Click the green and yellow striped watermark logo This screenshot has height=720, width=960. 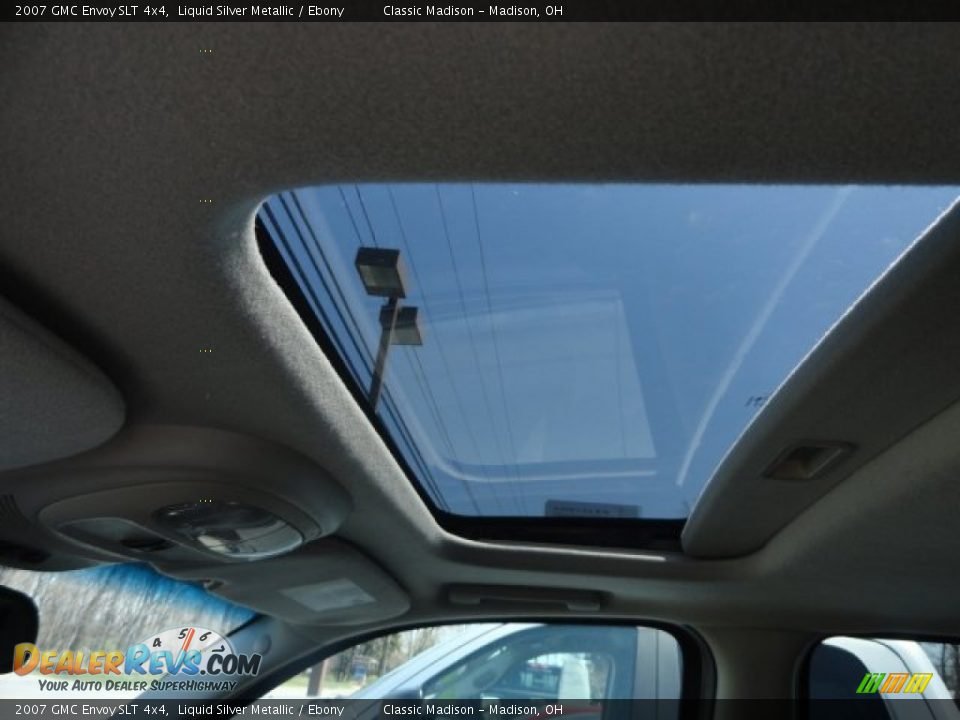point(894,683)
